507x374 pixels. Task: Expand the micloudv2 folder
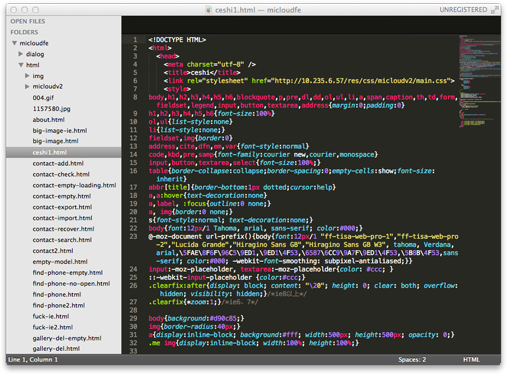coord(27,86)
